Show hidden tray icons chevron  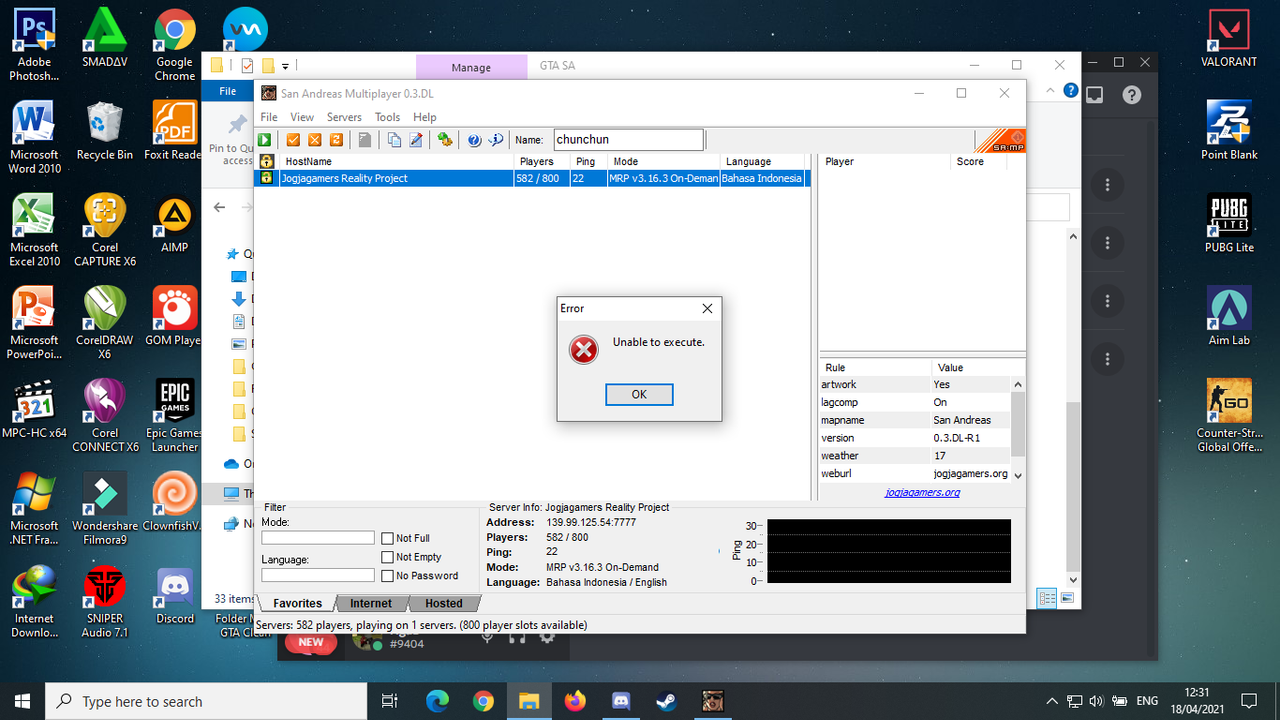(1052, 701)
